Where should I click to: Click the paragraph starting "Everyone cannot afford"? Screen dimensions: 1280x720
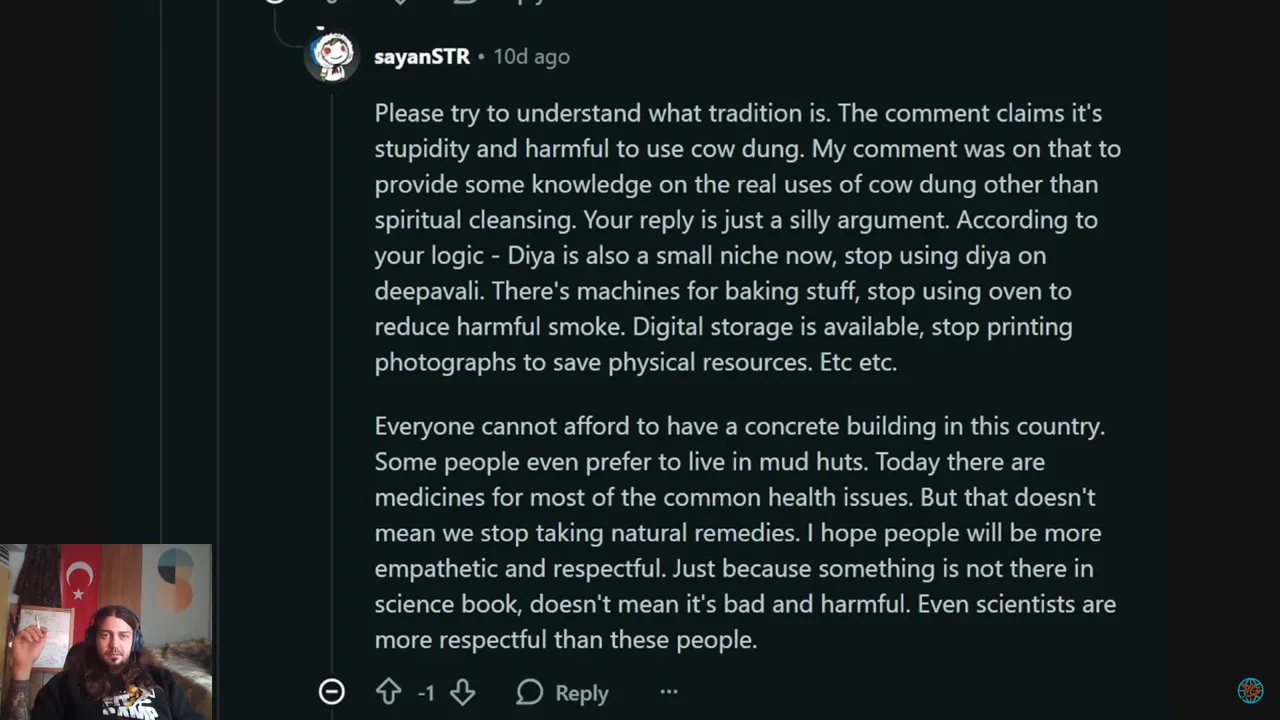(x=746, y=532)
